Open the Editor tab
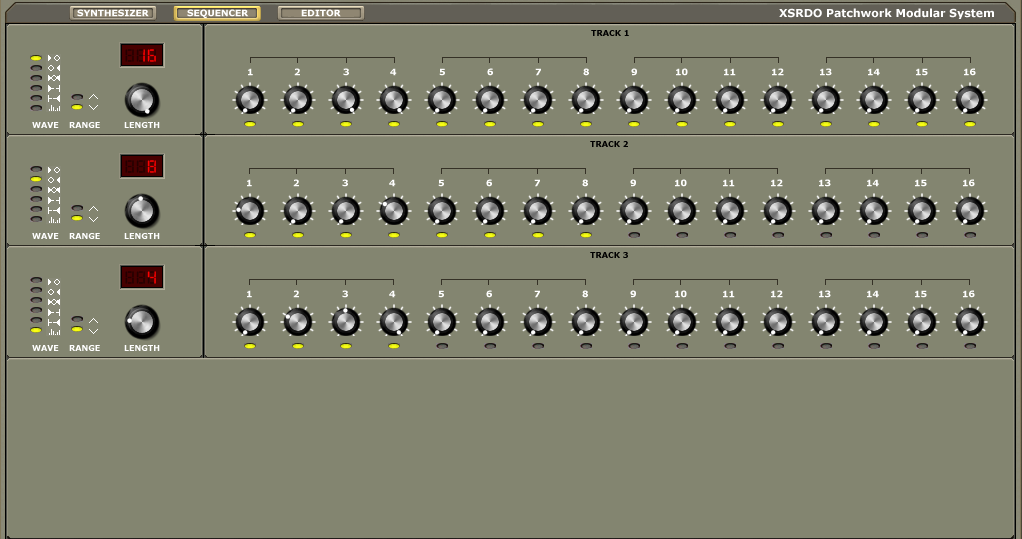The height and width of the screenshot is (539, 1022). pyautogui.click(x=321, y=13)
